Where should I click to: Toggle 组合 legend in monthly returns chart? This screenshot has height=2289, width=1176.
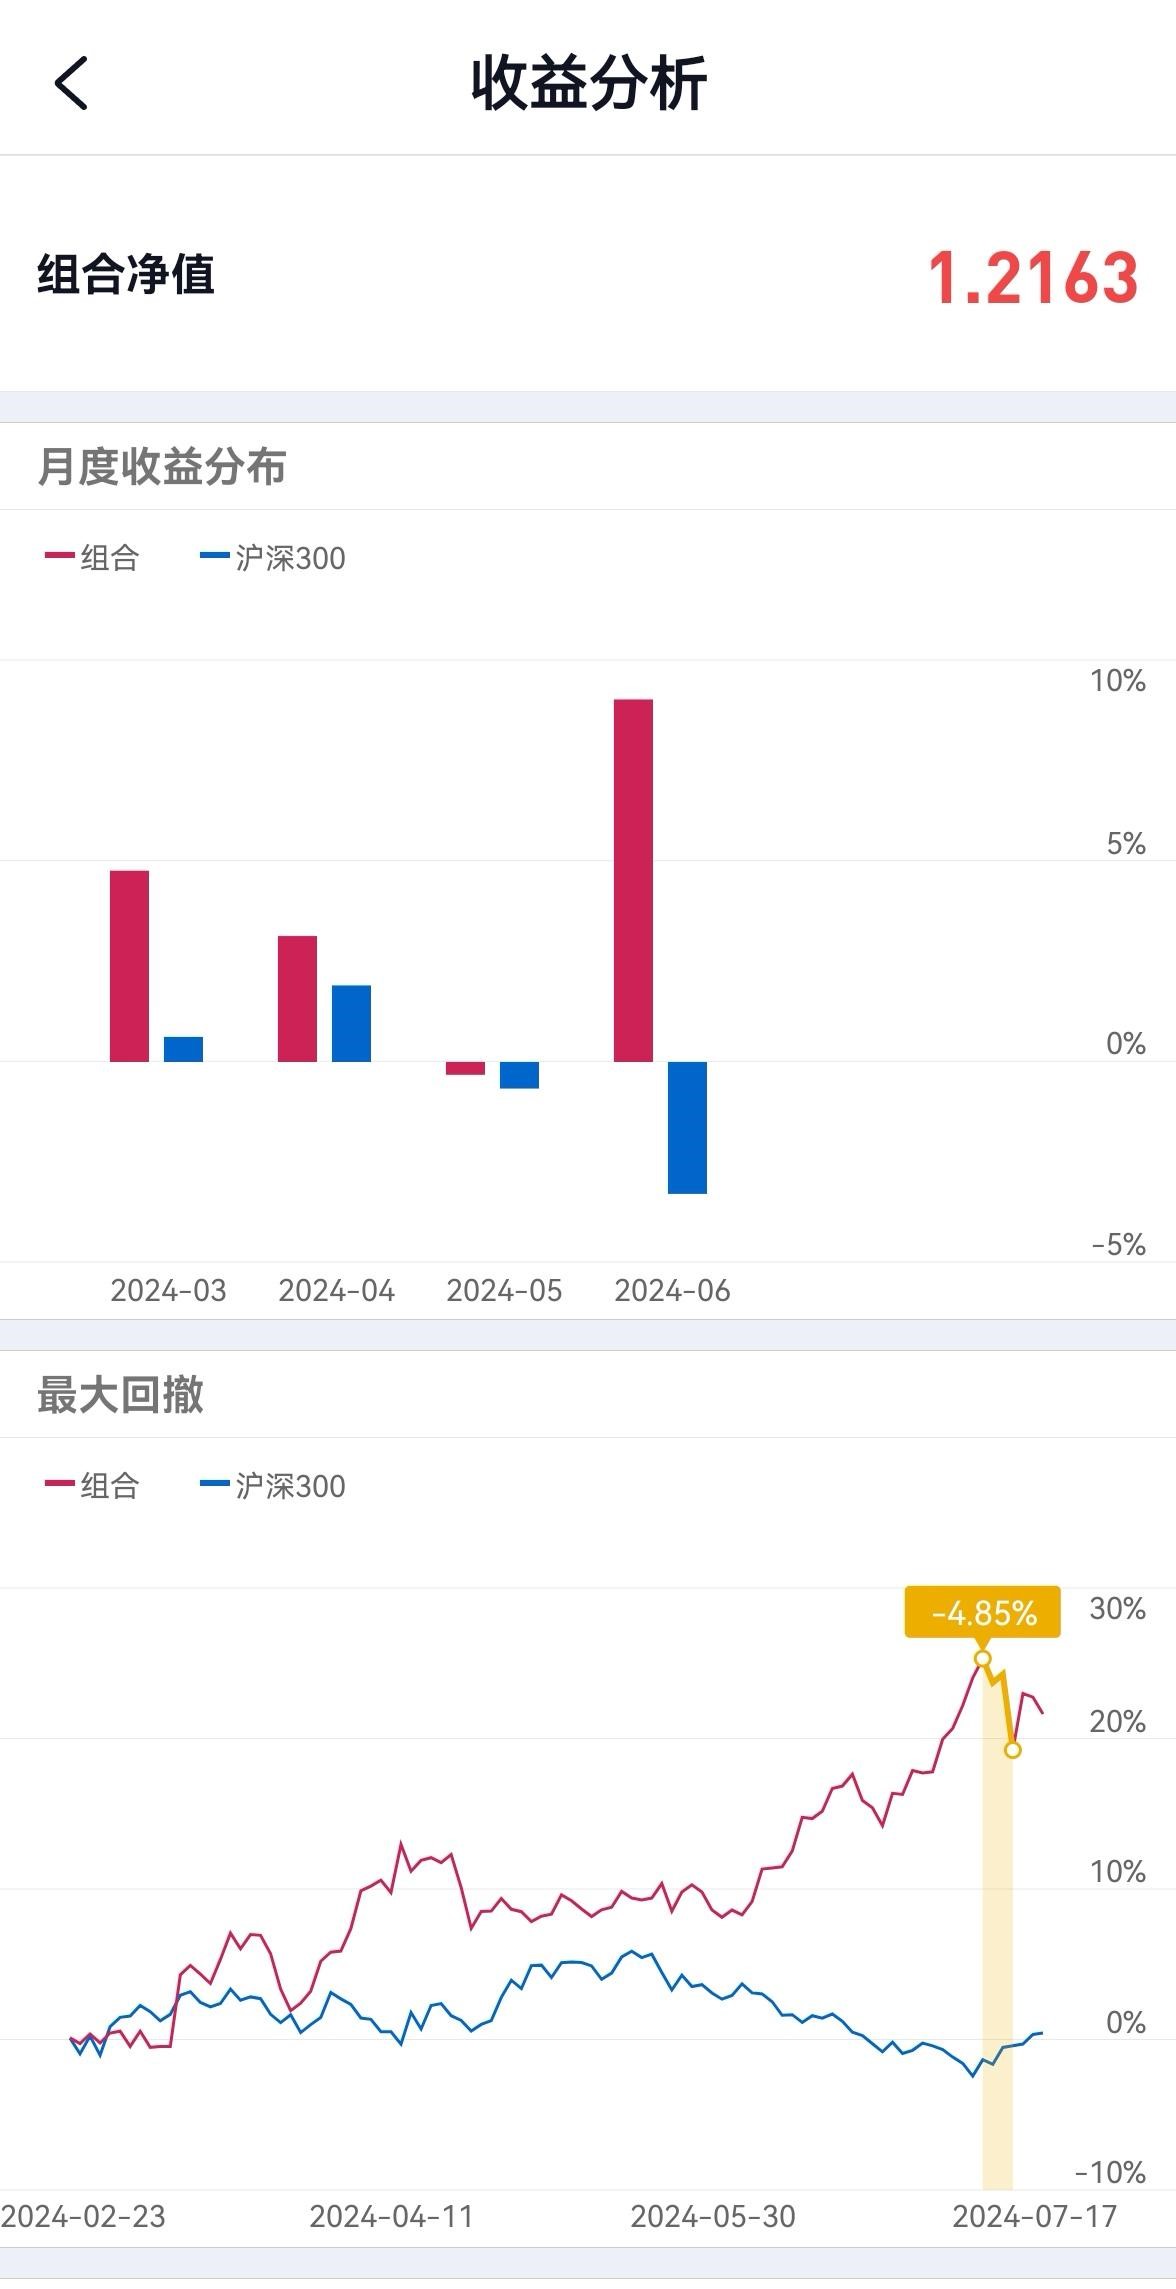point(92,557)
